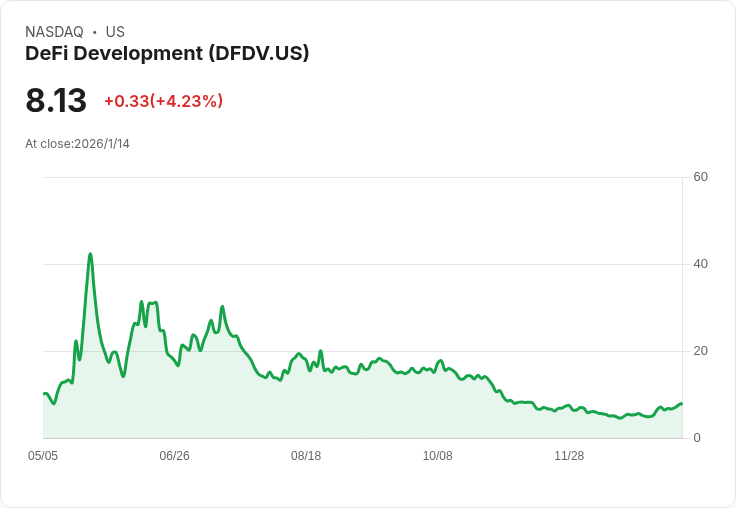The image size is (736, 508).
Task: Click the 06/26 date axis label
Action: (x=175, y=455)
